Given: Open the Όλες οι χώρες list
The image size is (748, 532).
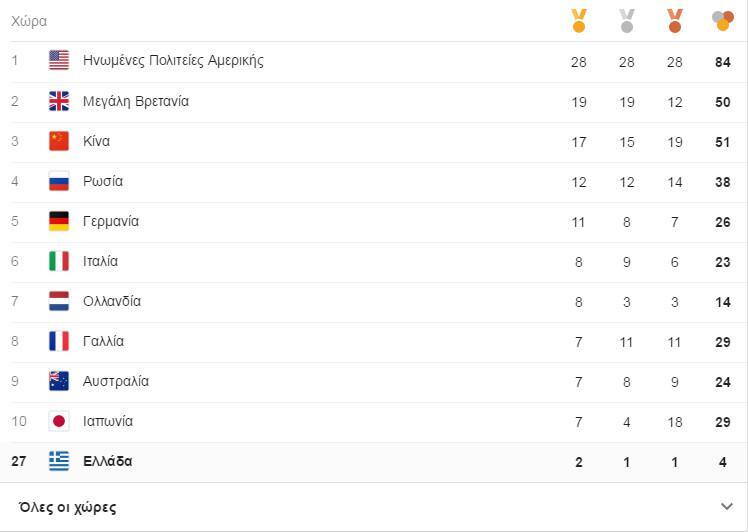Looking at the screenshot, I should point(68,507).
